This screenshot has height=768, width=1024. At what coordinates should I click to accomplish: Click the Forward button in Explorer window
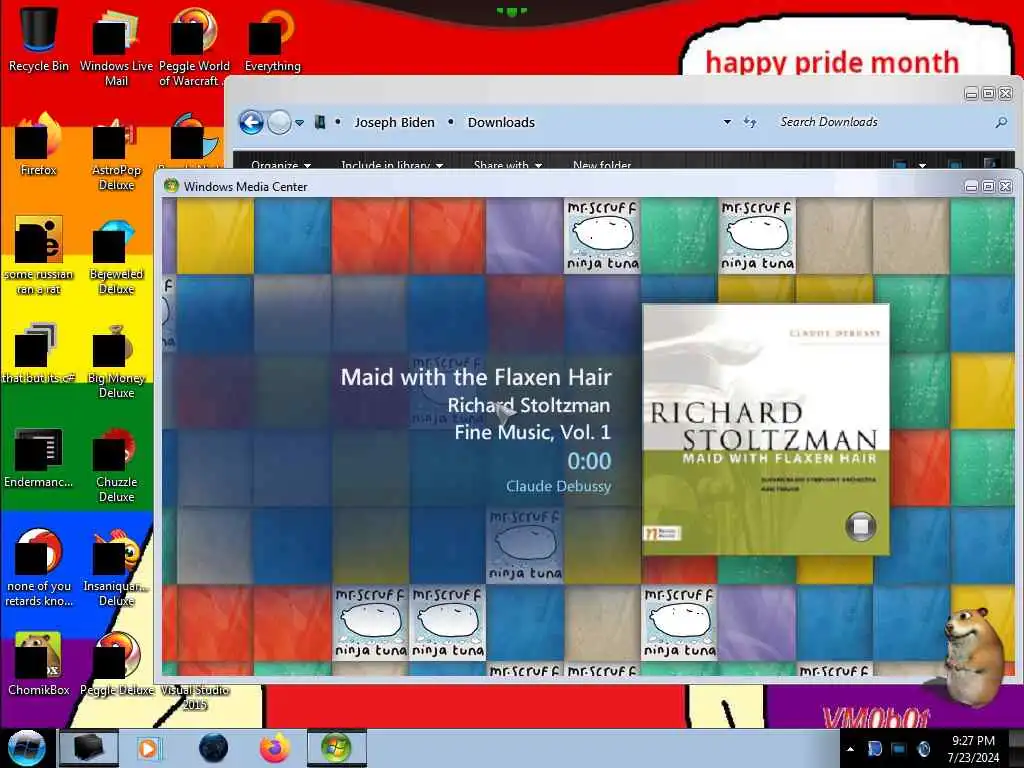click(x=280, y=122)
